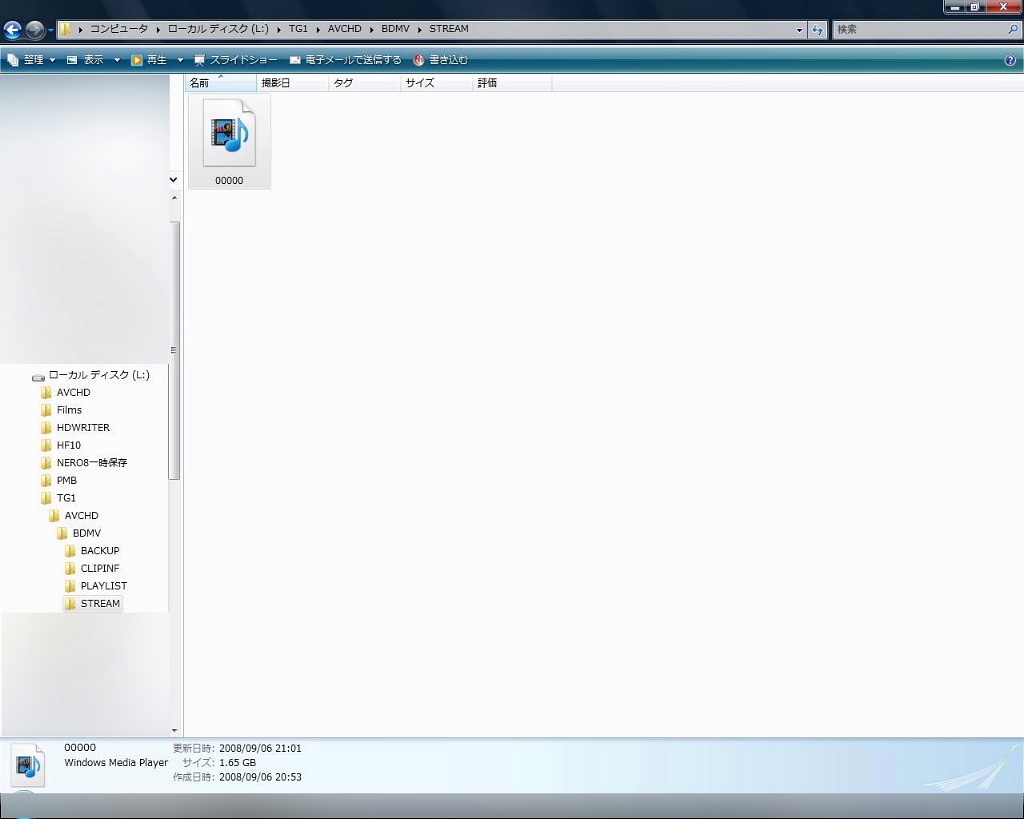Click the サイズ 1.65 GB value
The height and width of the screenshot is (819, 1024).
click(237, 763)
